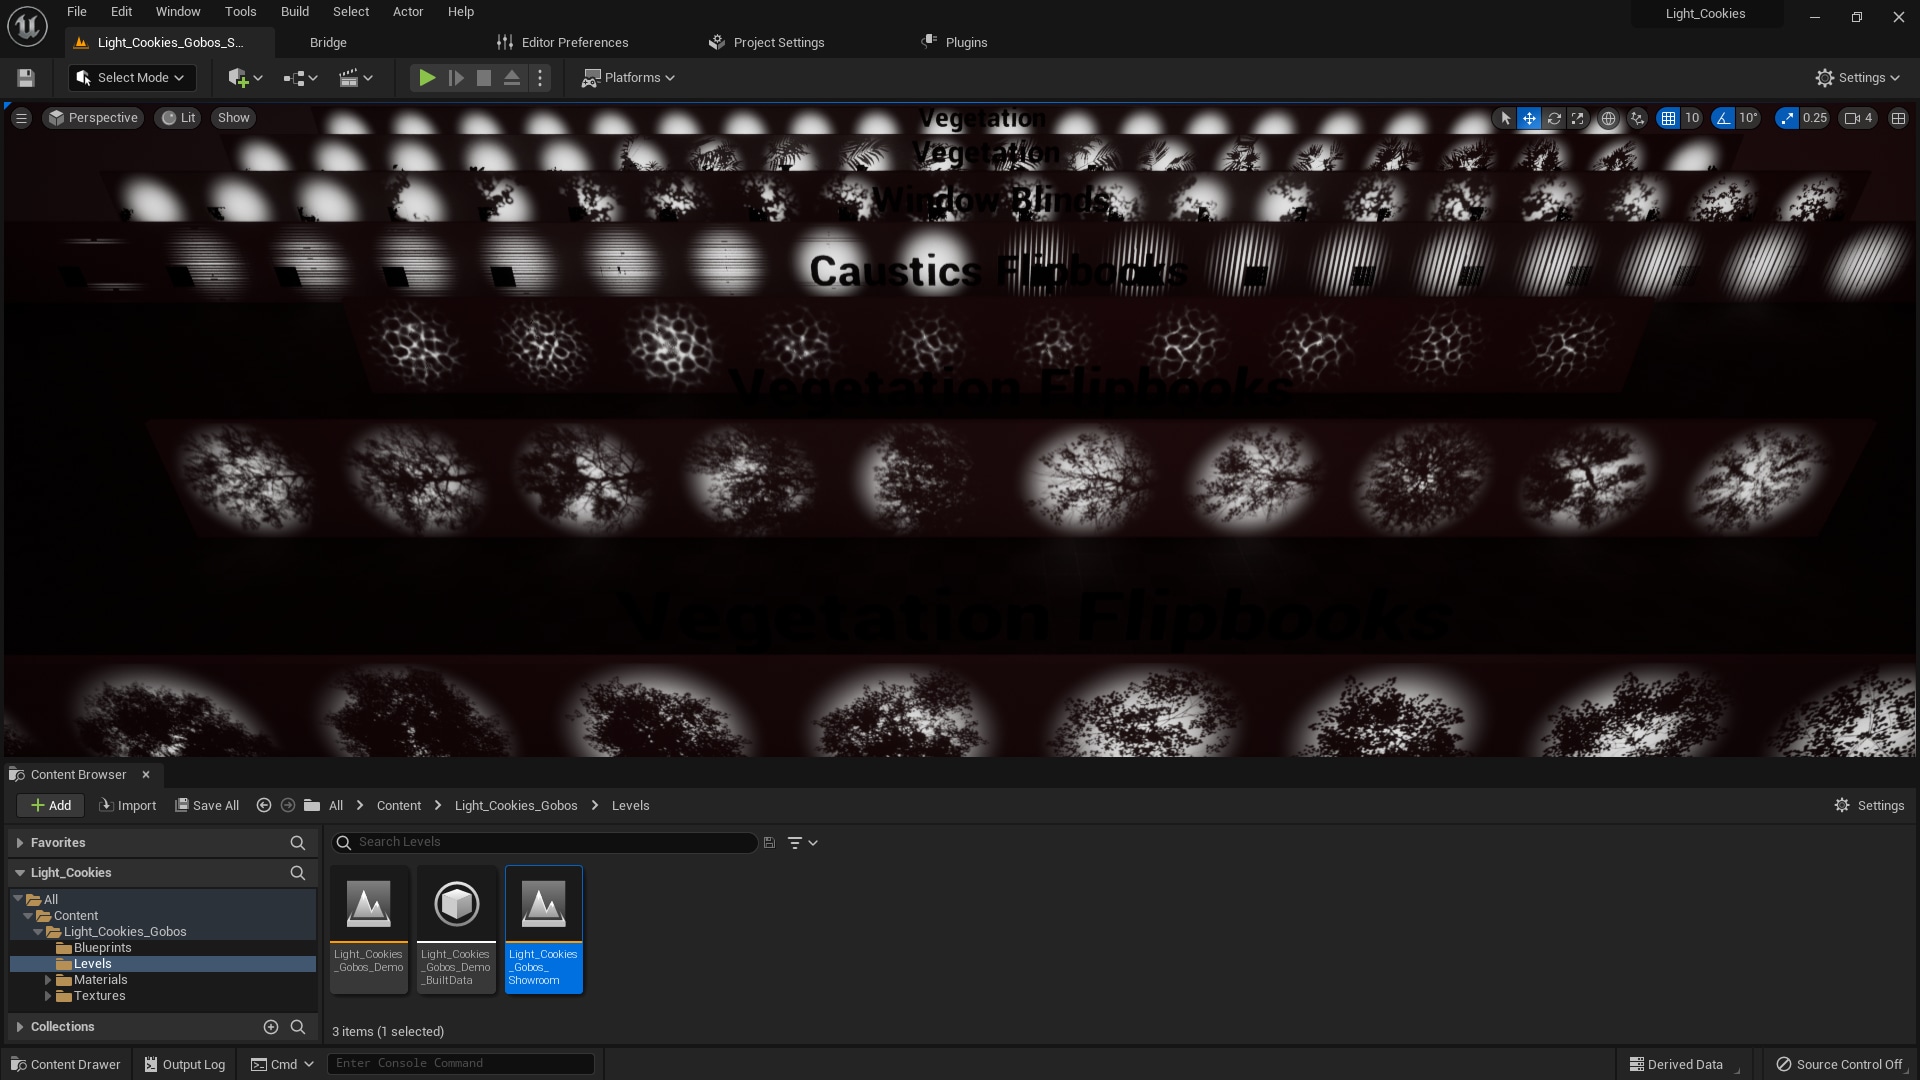Open the Quickly Add to Project icon
The height and width of the screenshot is (1080, 1920).
pos(240,77)
